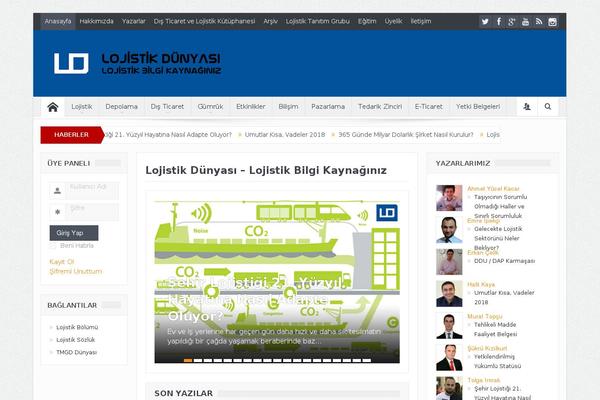Viewport: 600px width, 400px height.
Task: Select the Dış Ticaret category tab
Action: pyautogui.click(x=167, y=107)
